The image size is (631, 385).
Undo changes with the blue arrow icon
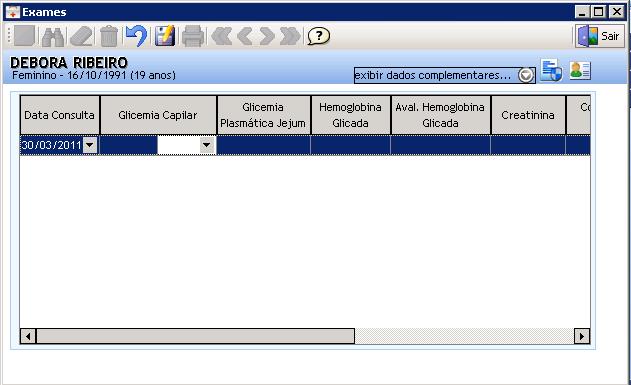(x=136, y=36)
